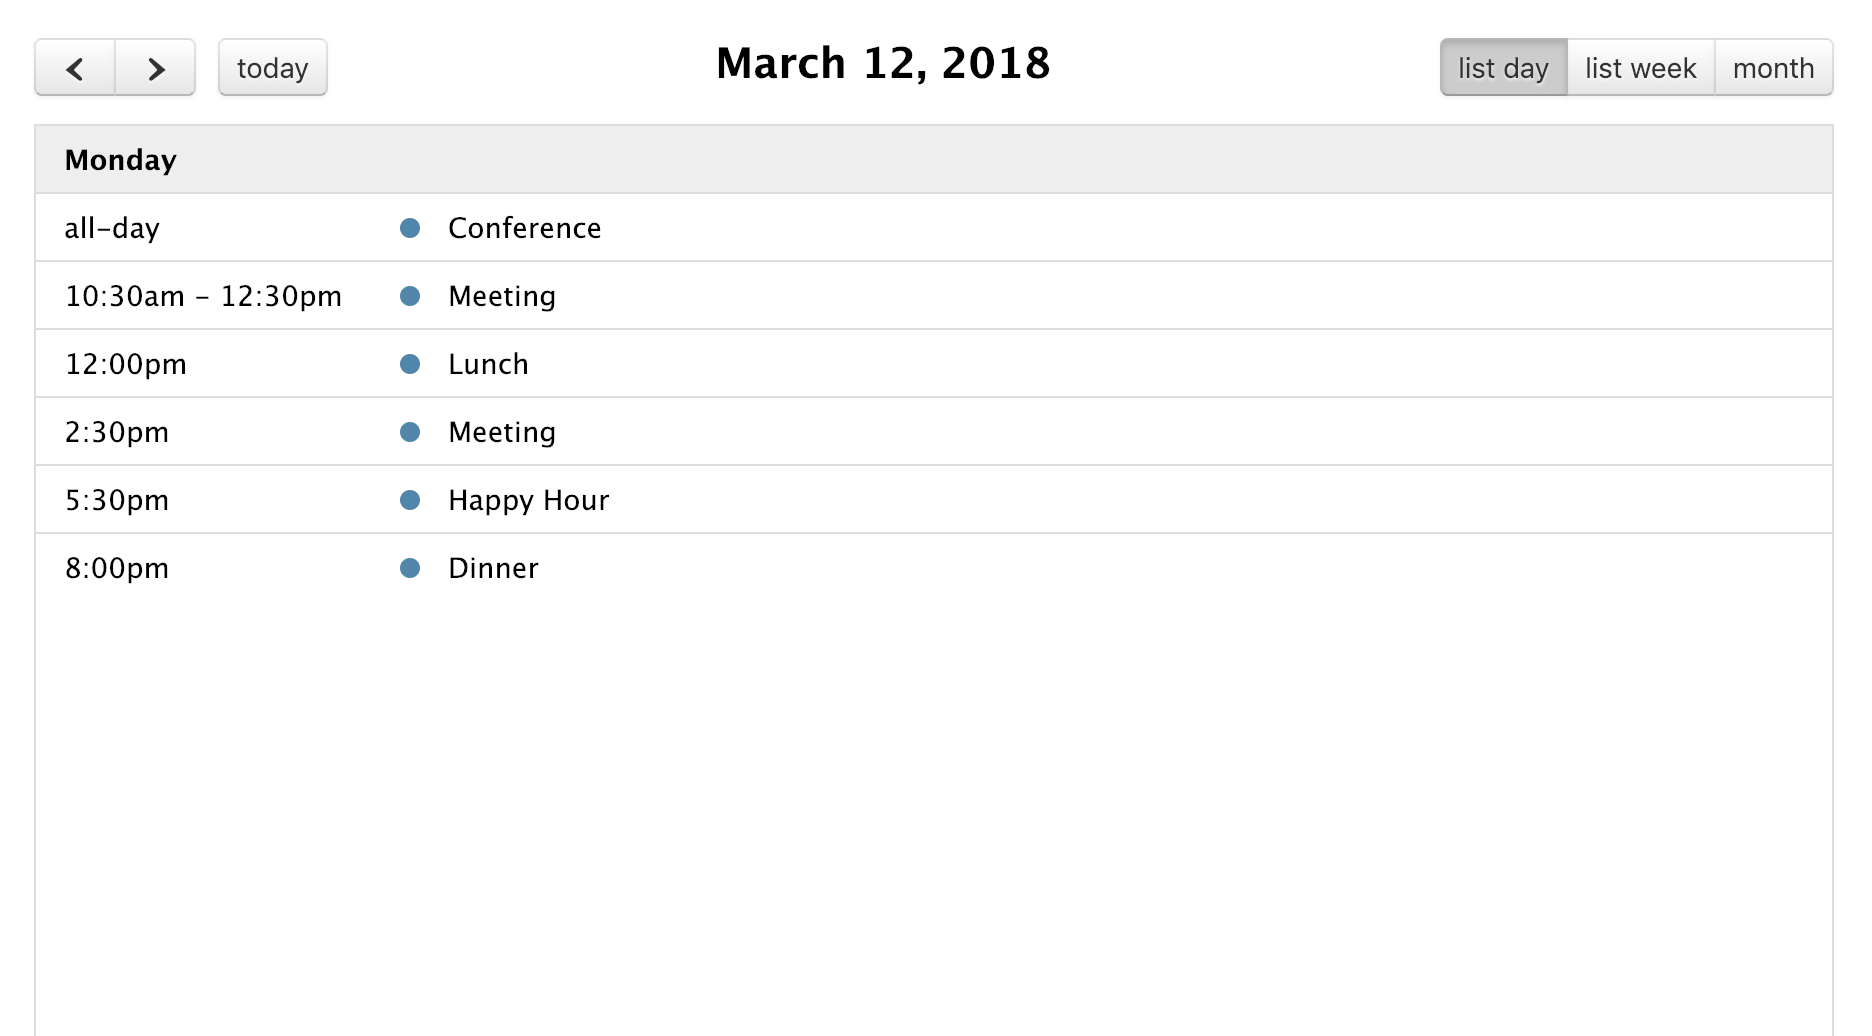Open the Dinner event at 8:00pm

tap(493, 568)
